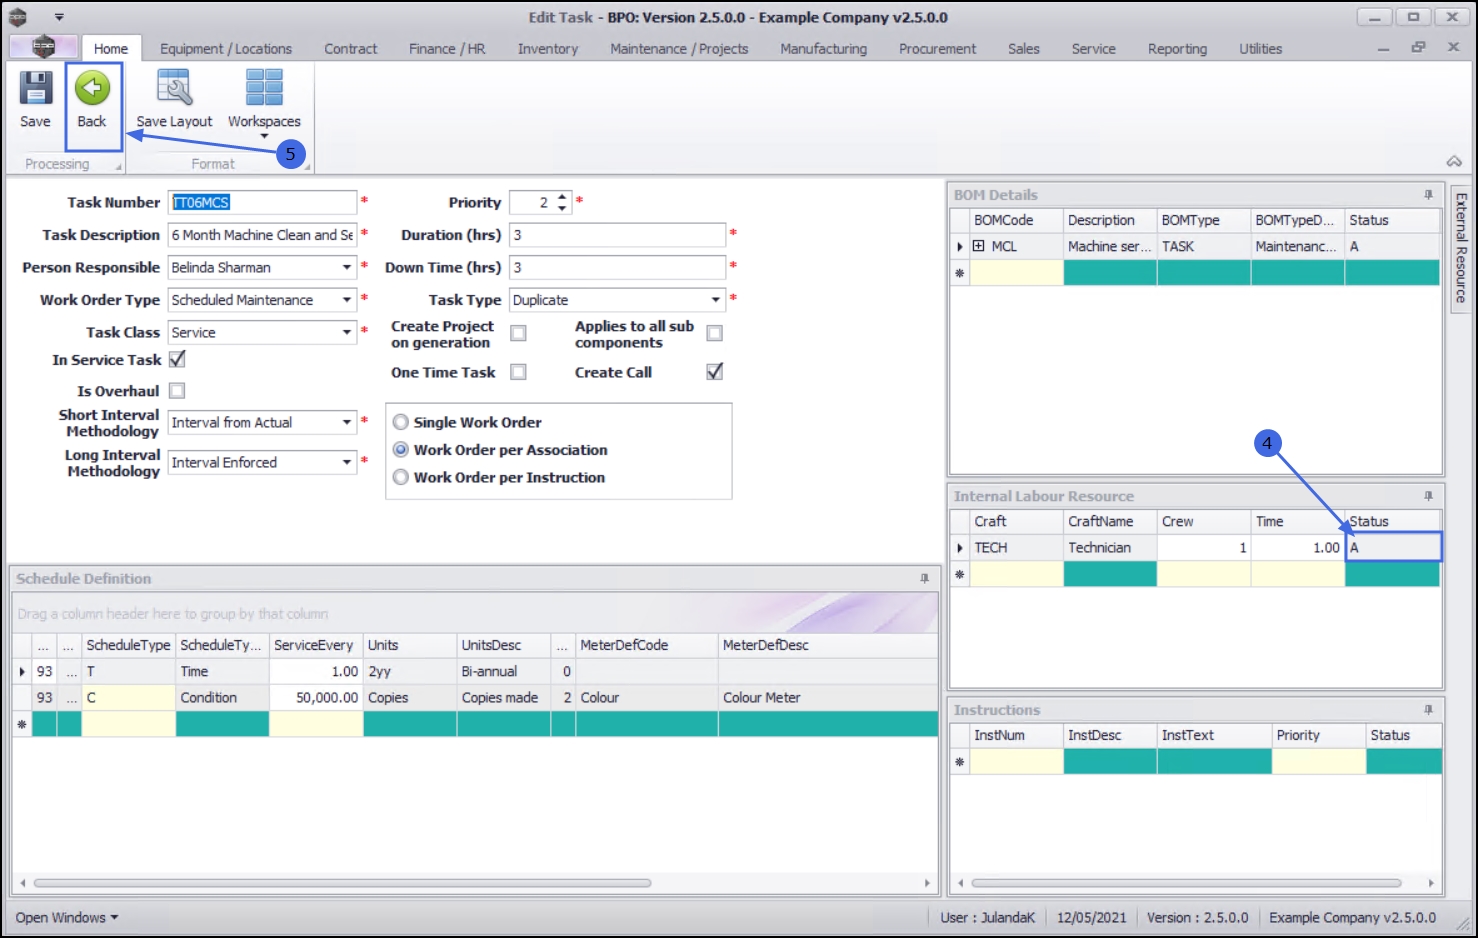Click the green Back arrow icon
Viewport: 1478px width, 938px height.
click(92, 88)
